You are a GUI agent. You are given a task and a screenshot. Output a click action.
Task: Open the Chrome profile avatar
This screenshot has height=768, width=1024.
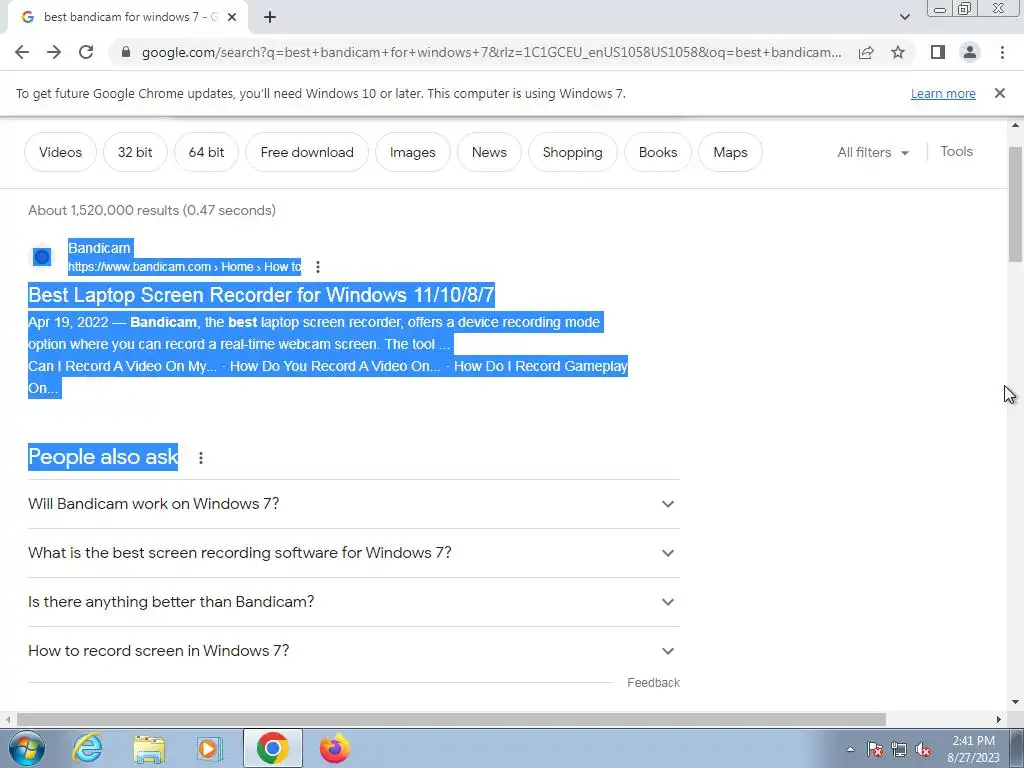click(970, 52)
